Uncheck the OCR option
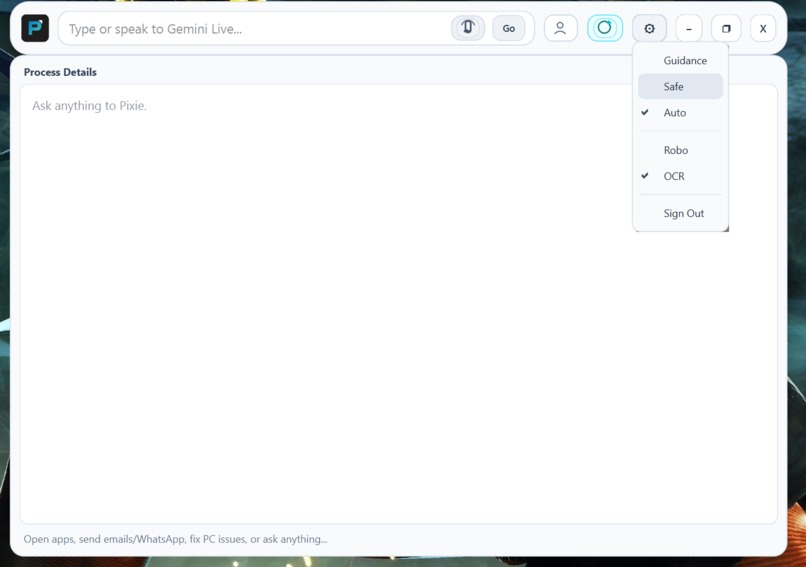The height and width of the screenshot is (567, 806). pos(680,176)
